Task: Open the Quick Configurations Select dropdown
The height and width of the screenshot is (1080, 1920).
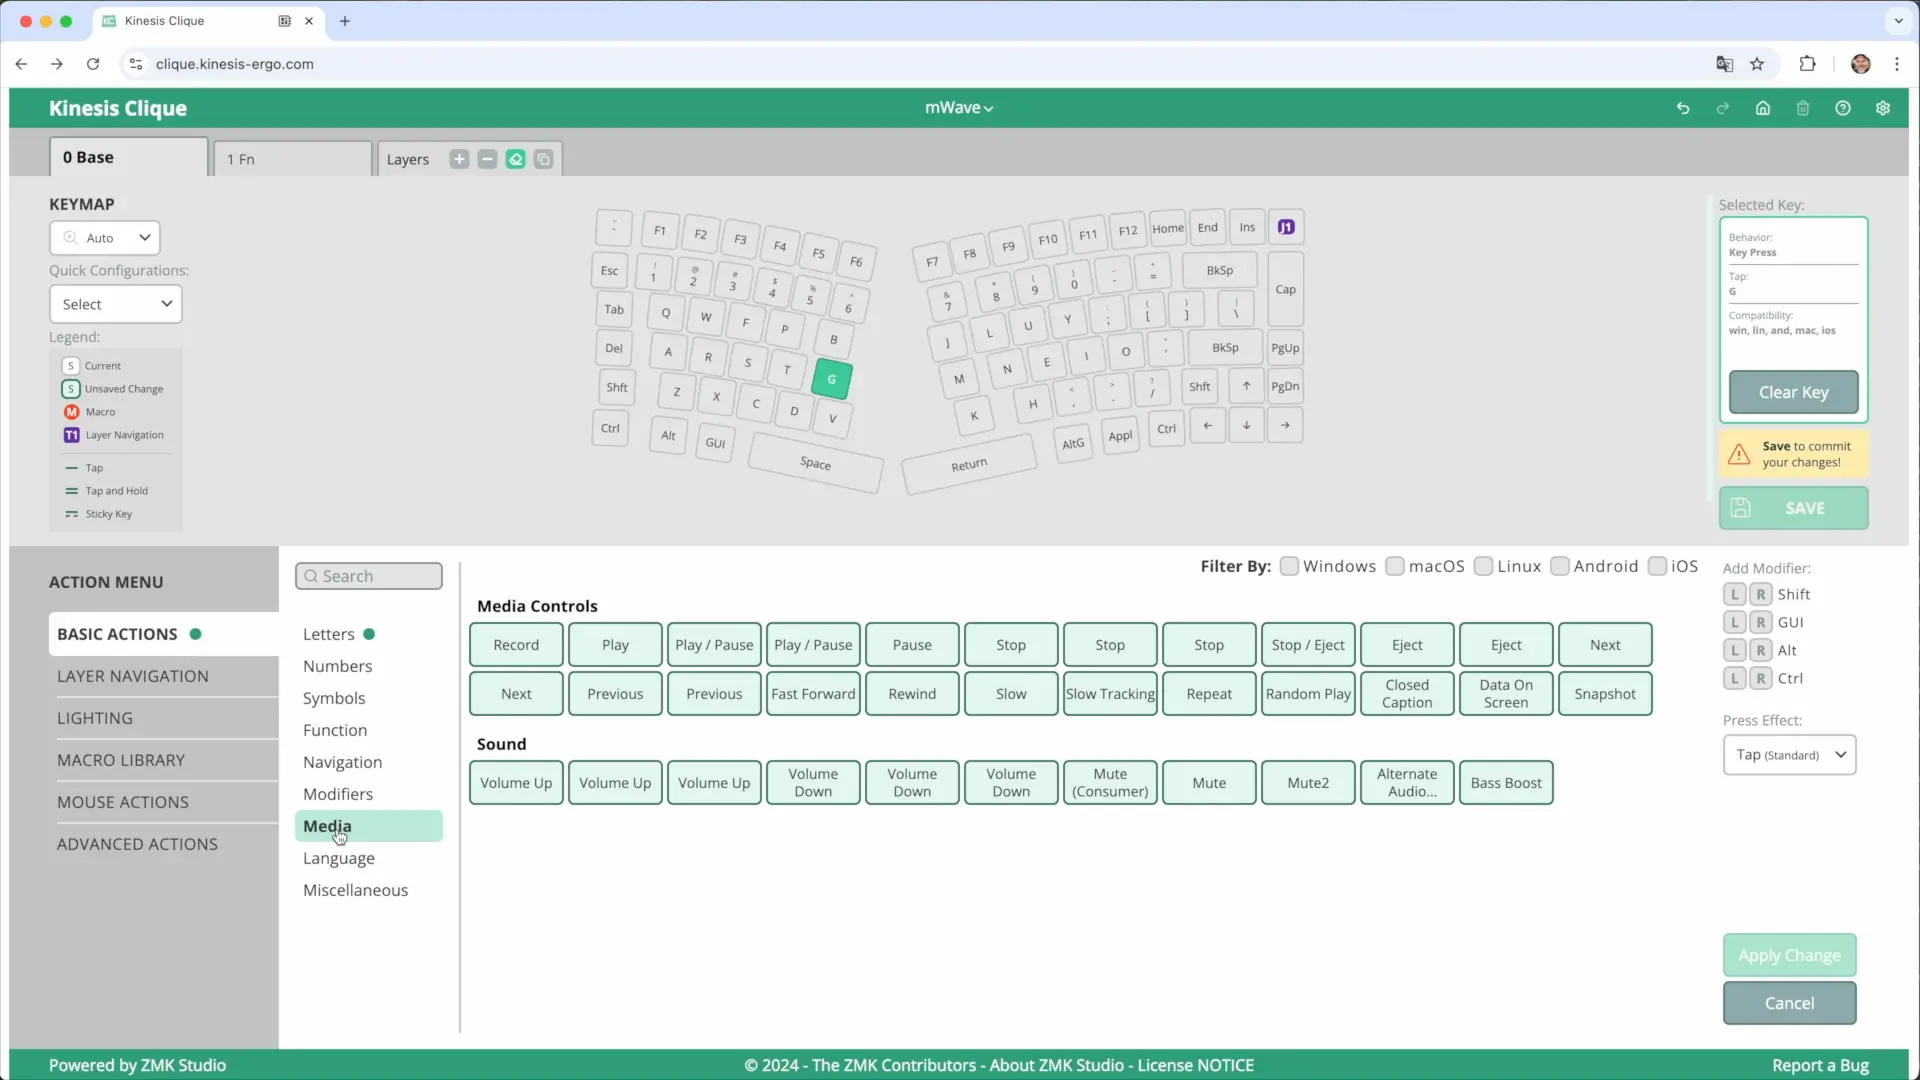Action: tap(116, 304)
